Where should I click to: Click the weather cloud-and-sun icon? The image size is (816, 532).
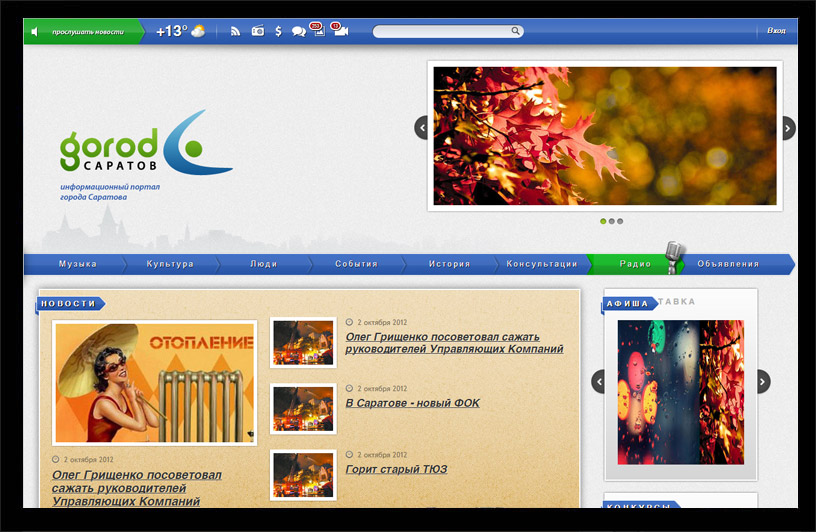point(198,31)
